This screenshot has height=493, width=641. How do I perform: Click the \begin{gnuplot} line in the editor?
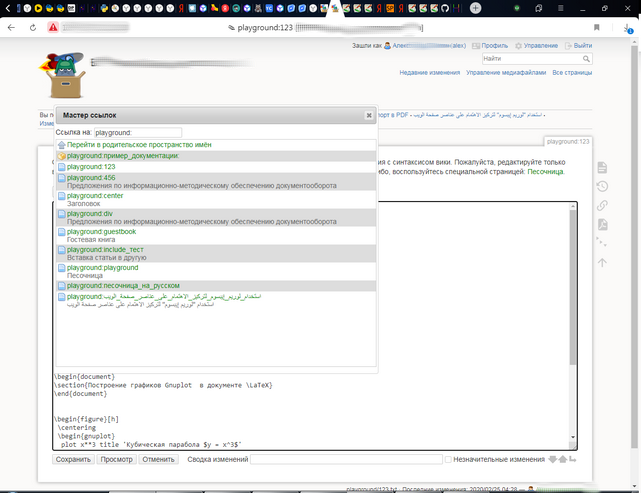coord(85,436)
